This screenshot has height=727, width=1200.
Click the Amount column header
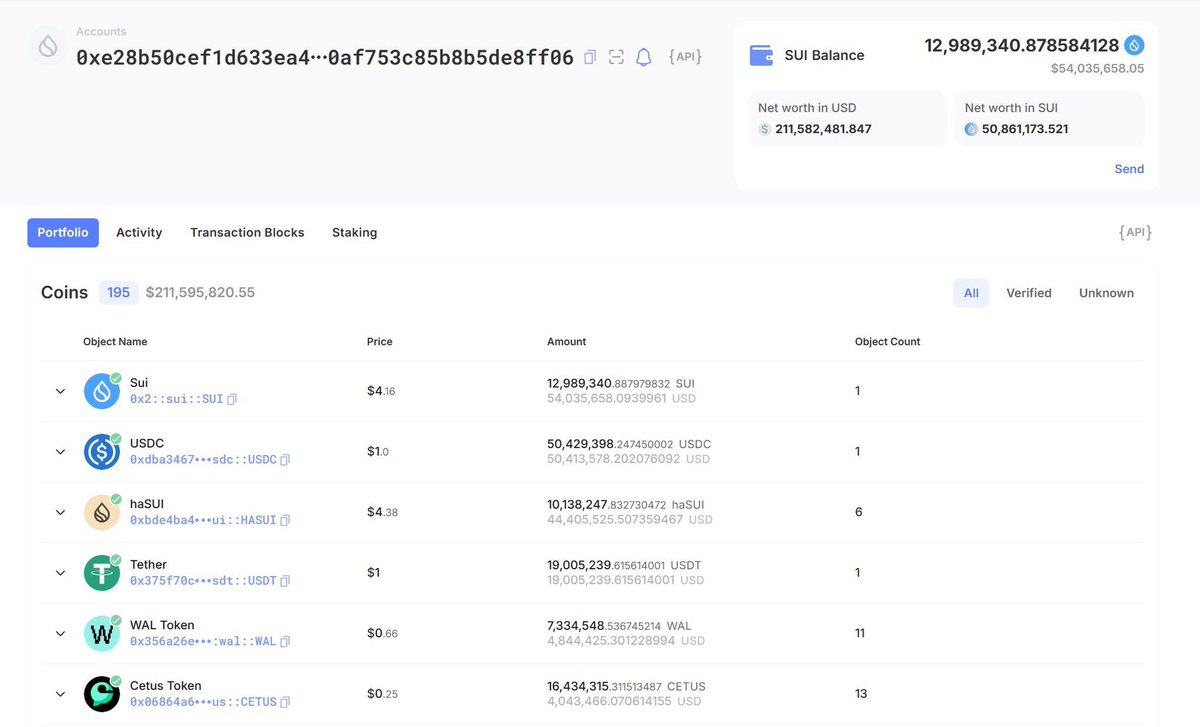pyautogui.click(x=567, y=342)
